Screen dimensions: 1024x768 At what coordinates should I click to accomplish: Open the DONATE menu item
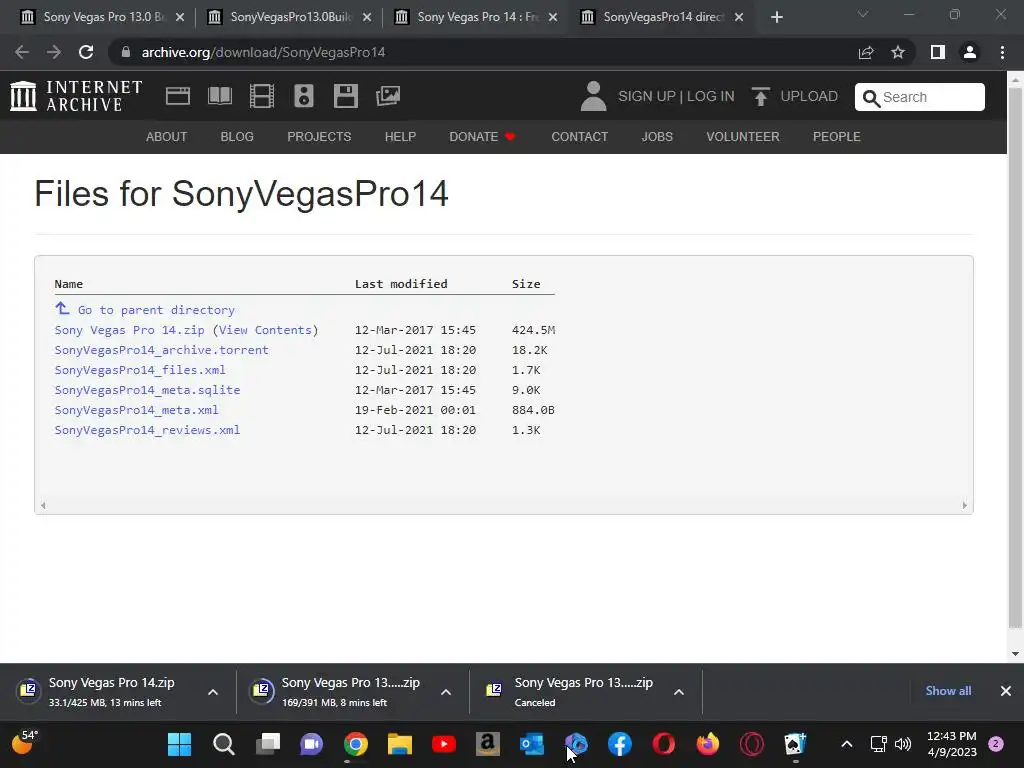click(x=482, y=136)
